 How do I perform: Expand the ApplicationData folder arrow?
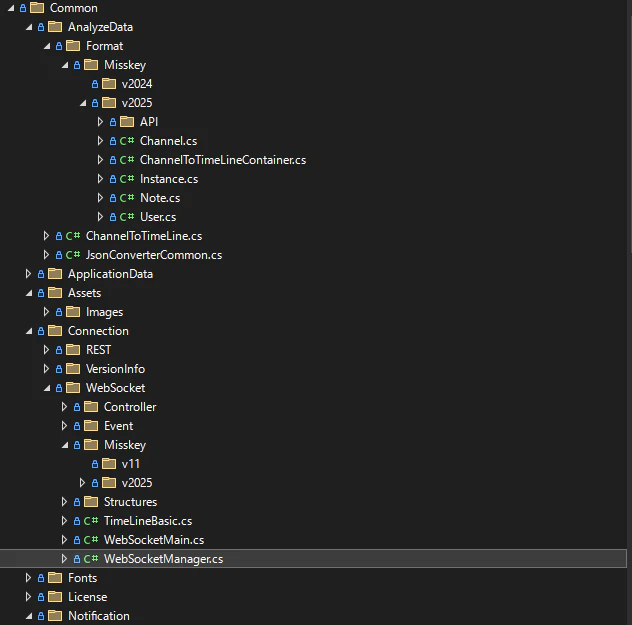click(x=28, y=274)
